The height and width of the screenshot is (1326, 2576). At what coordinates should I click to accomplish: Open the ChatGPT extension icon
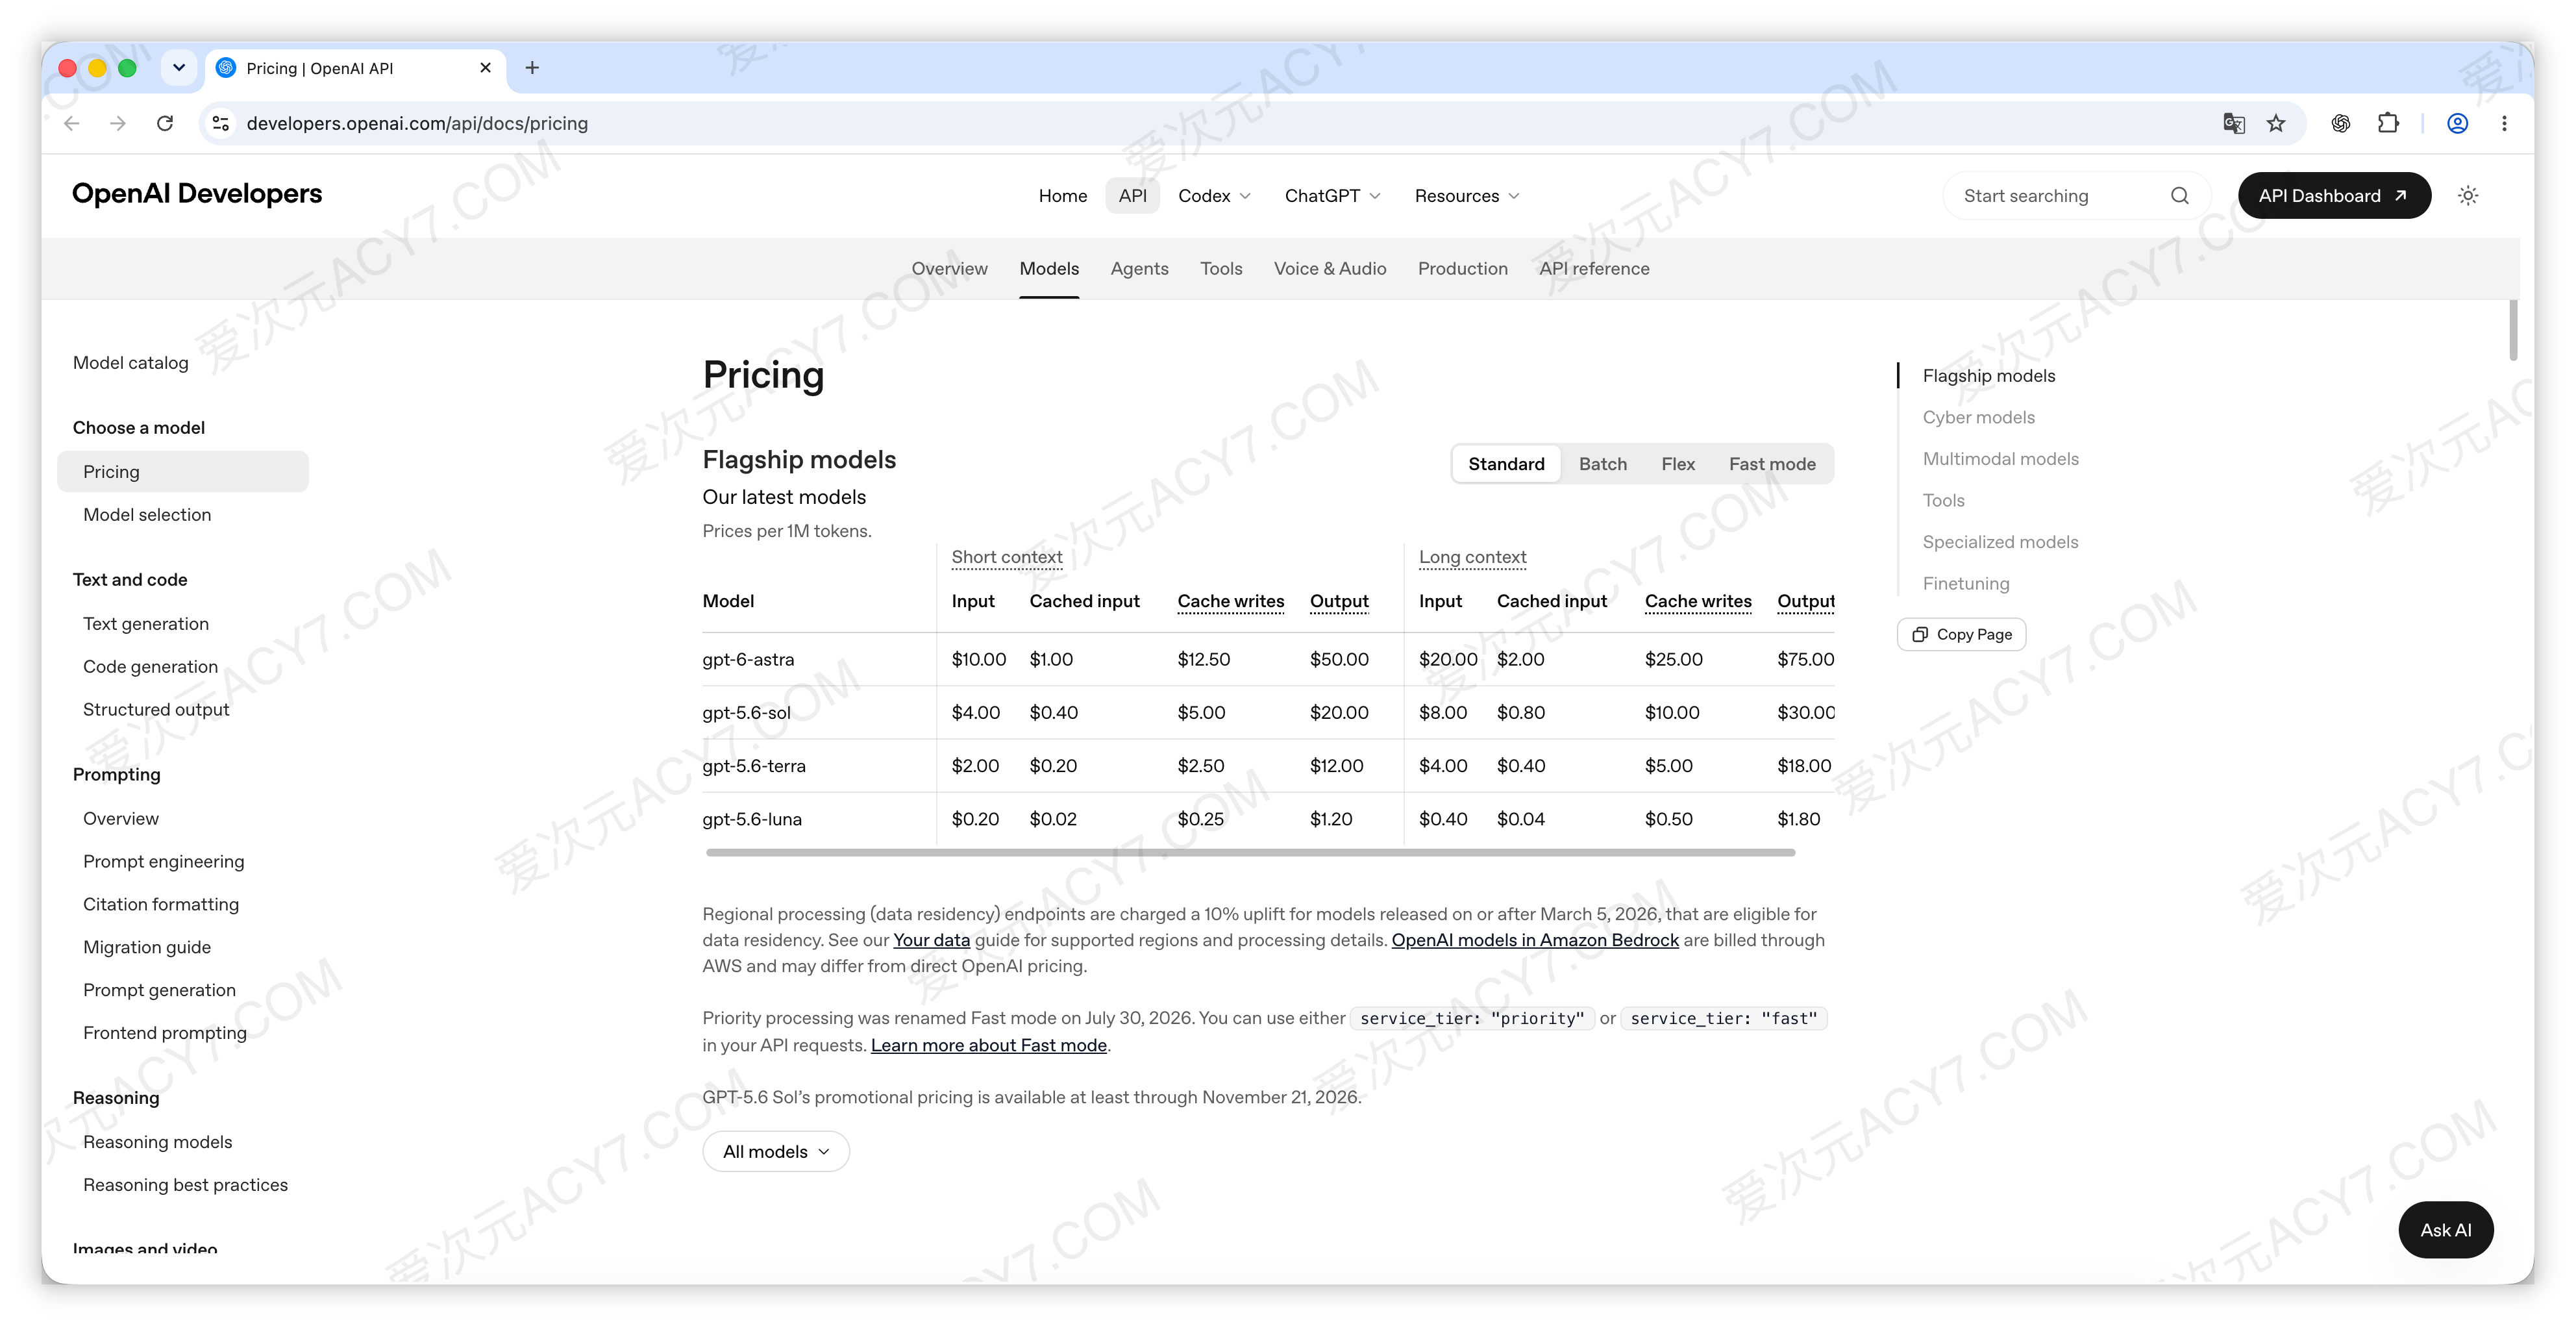pos(2341,123)
